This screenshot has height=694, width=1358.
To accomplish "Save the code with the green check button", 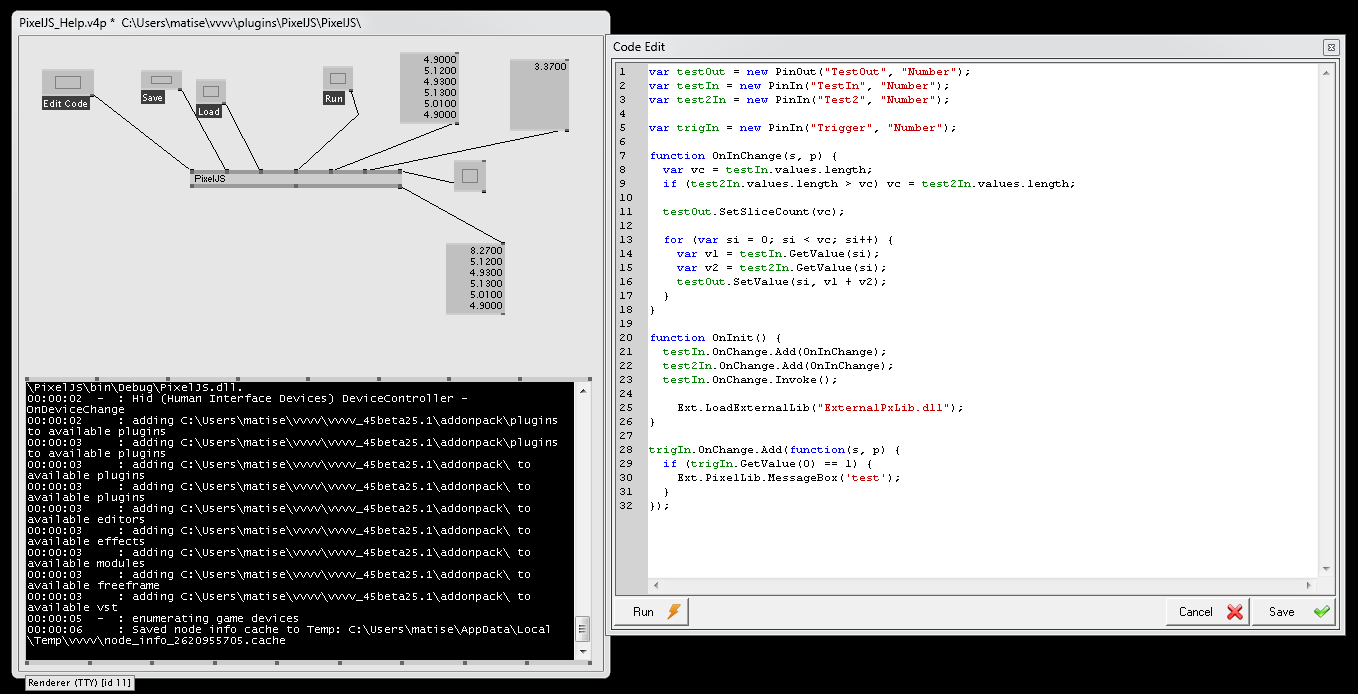I will (1294, 612).
